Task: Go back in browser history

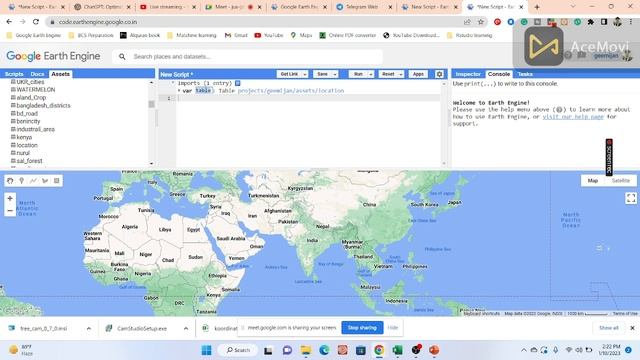Action: 9,22
